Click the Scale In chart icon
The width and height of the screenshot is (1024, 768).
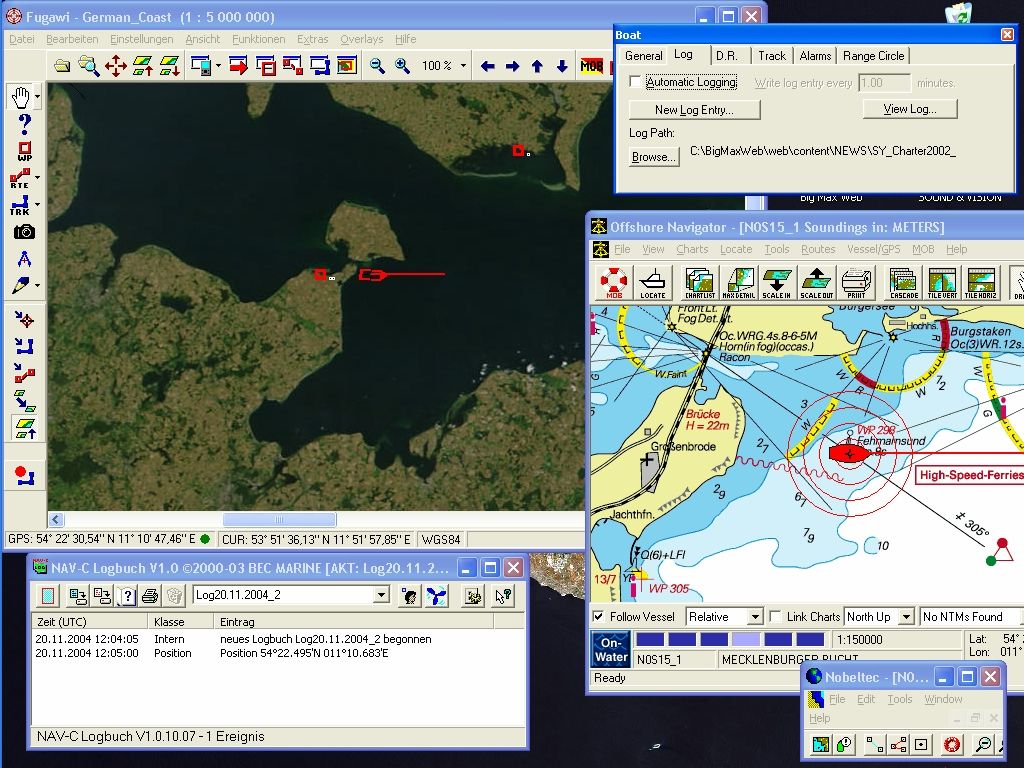pyautogui.click(x=776, y=283)
